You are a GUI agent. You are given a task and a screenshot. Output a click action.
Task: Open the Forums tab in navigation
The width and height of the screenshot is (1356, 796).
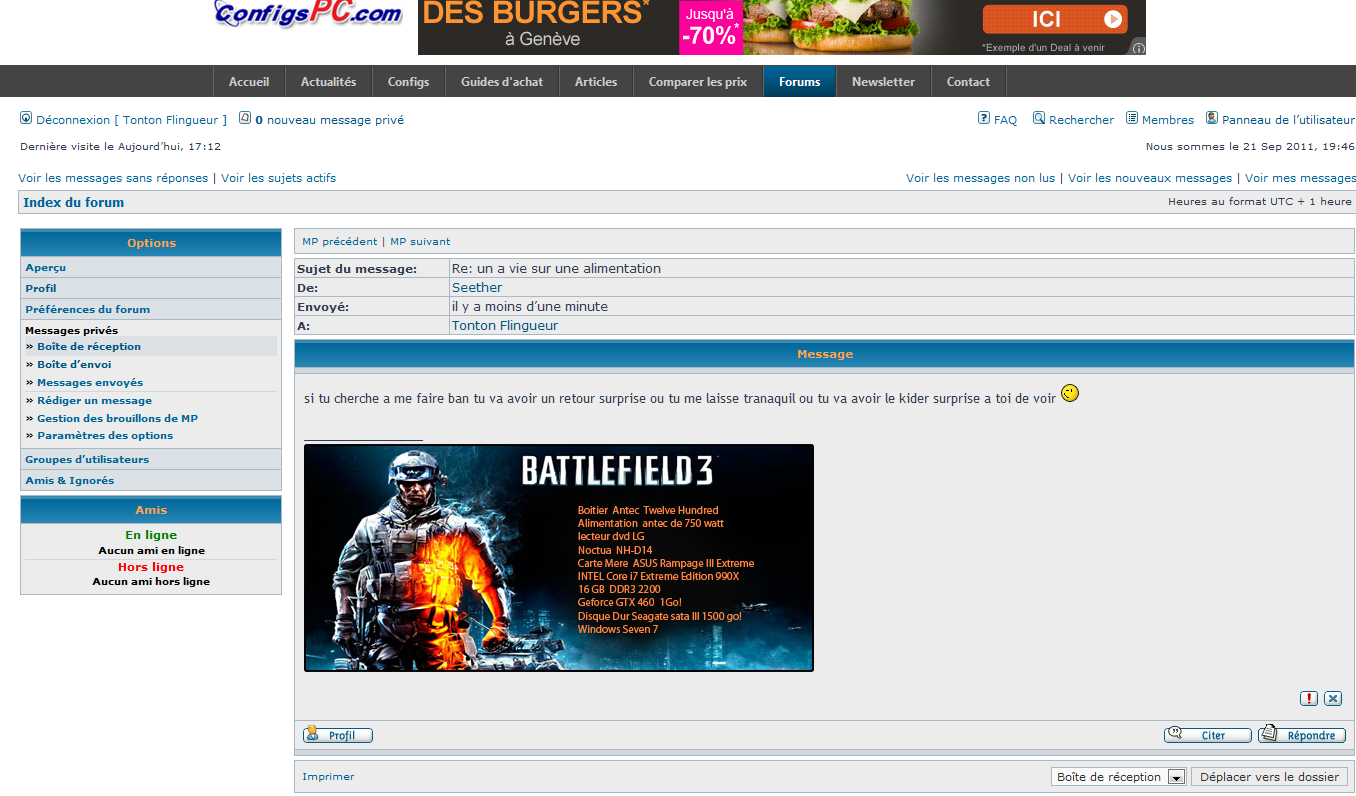[799, 82]
